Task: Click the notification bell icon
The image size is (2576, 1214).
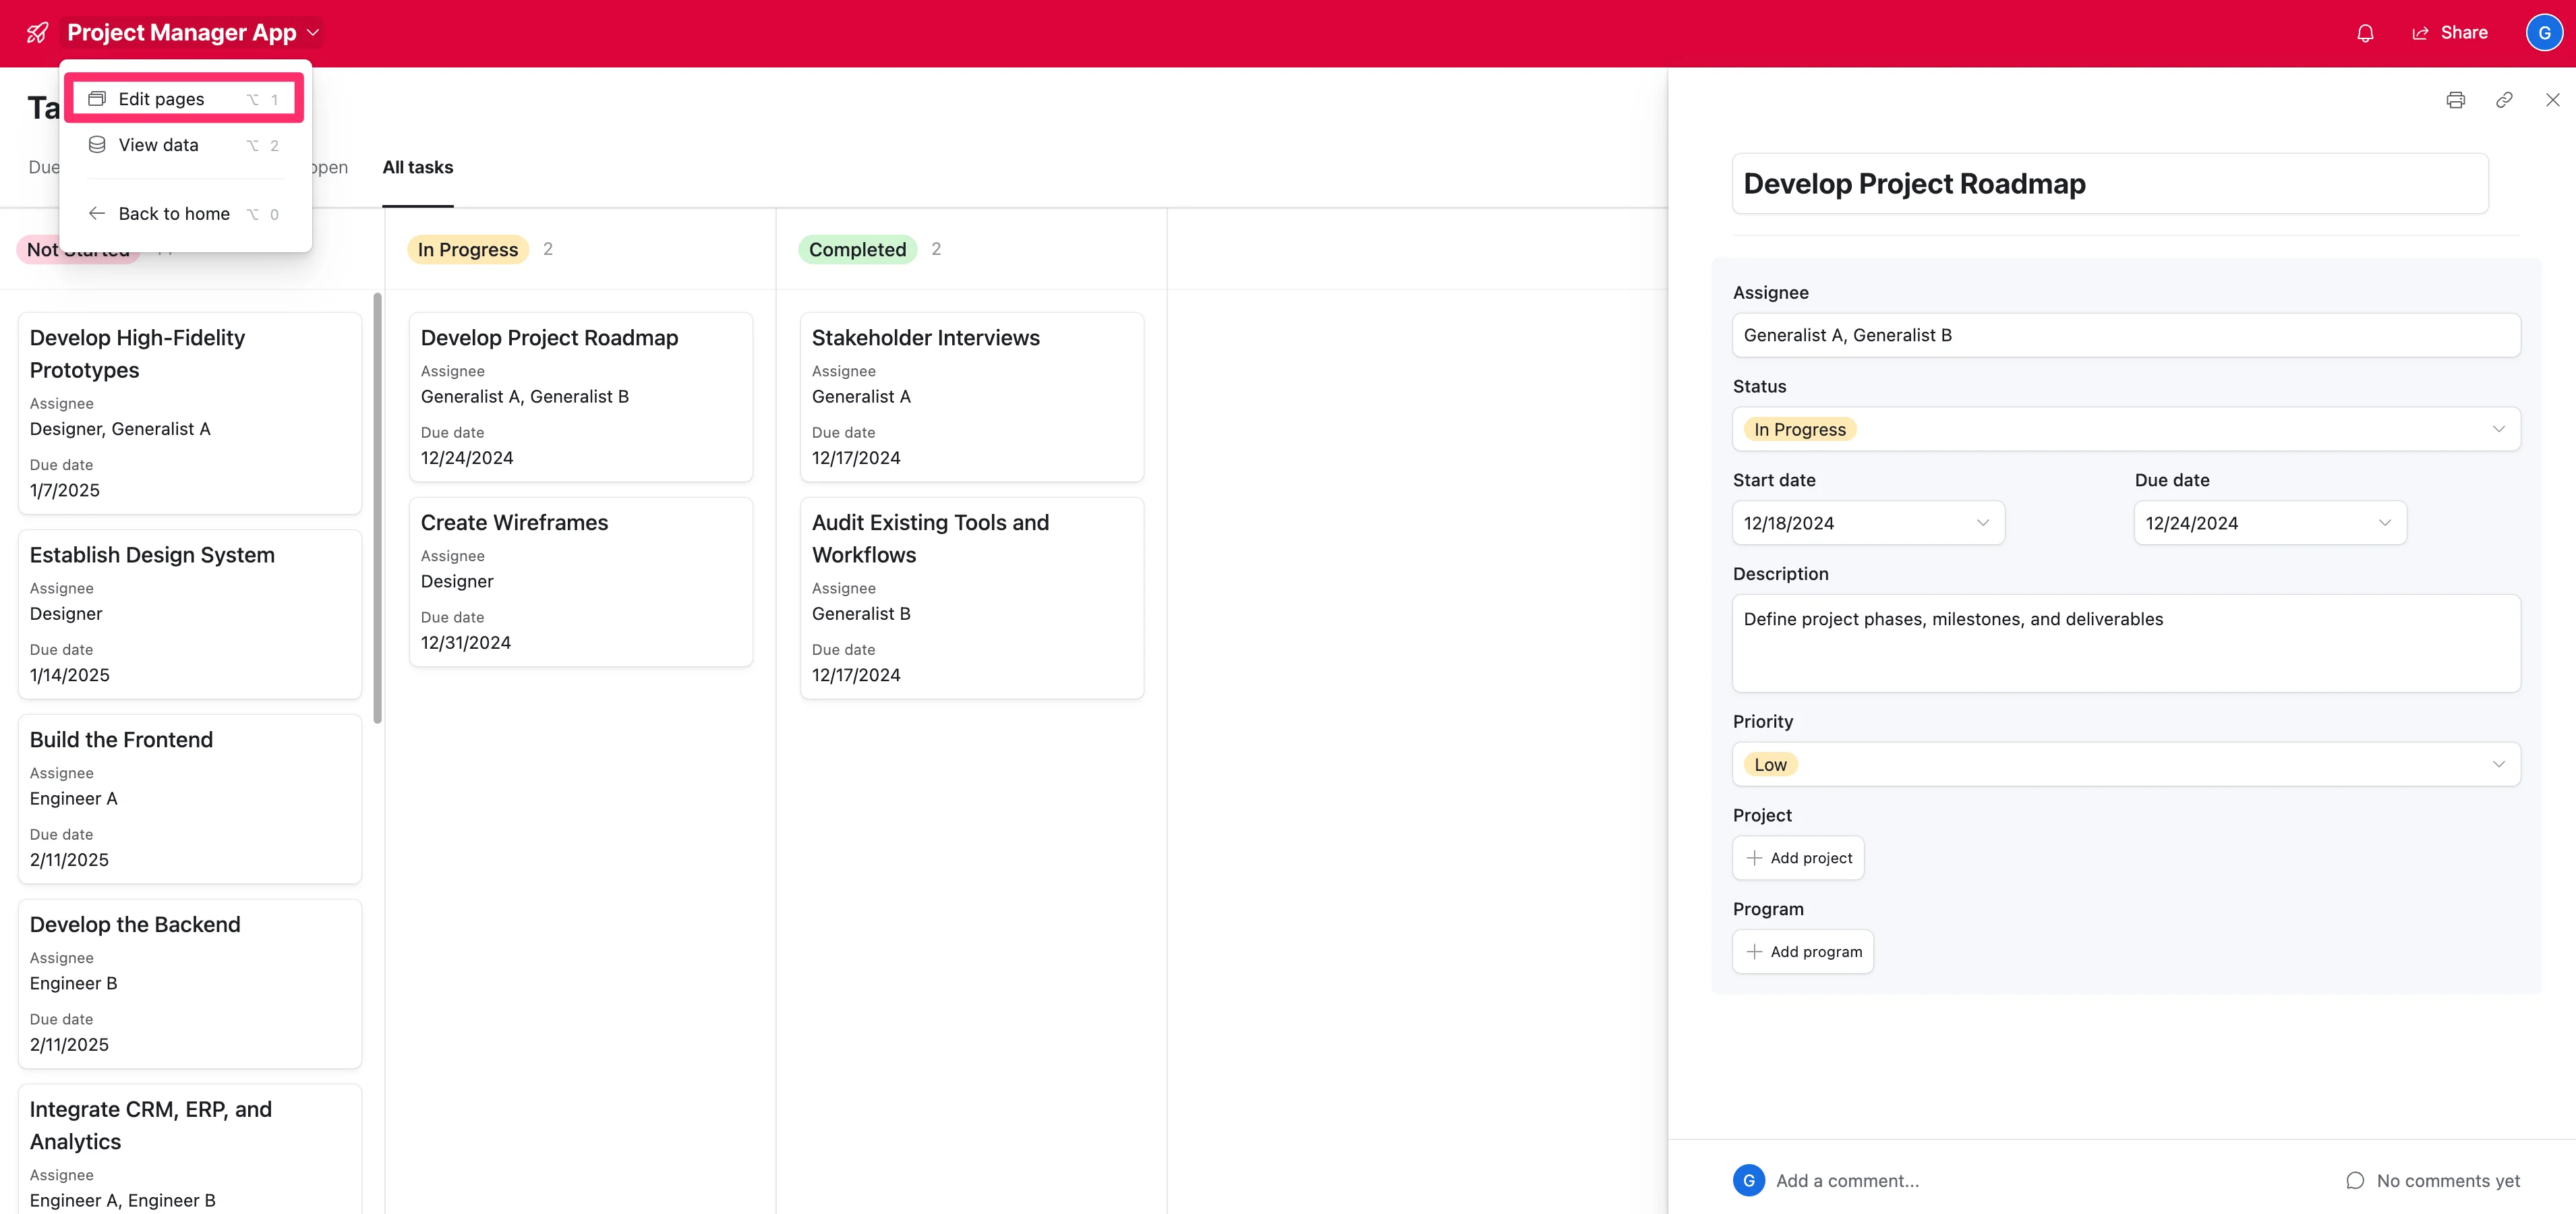Action: [x=2365, y=33]
